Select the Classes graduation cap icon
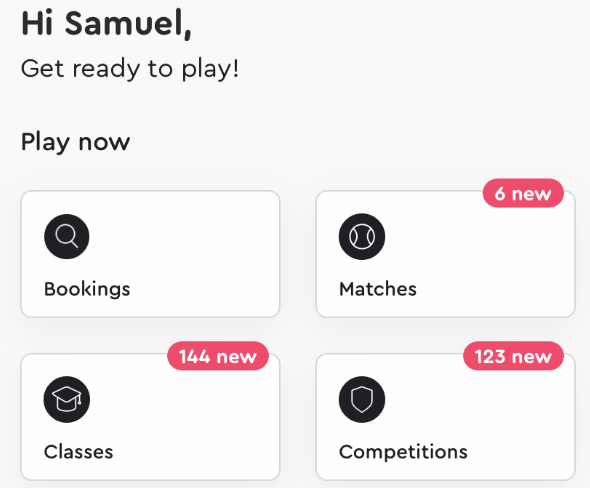Viewport: 590px width, 488px height. tap(67, 399)
